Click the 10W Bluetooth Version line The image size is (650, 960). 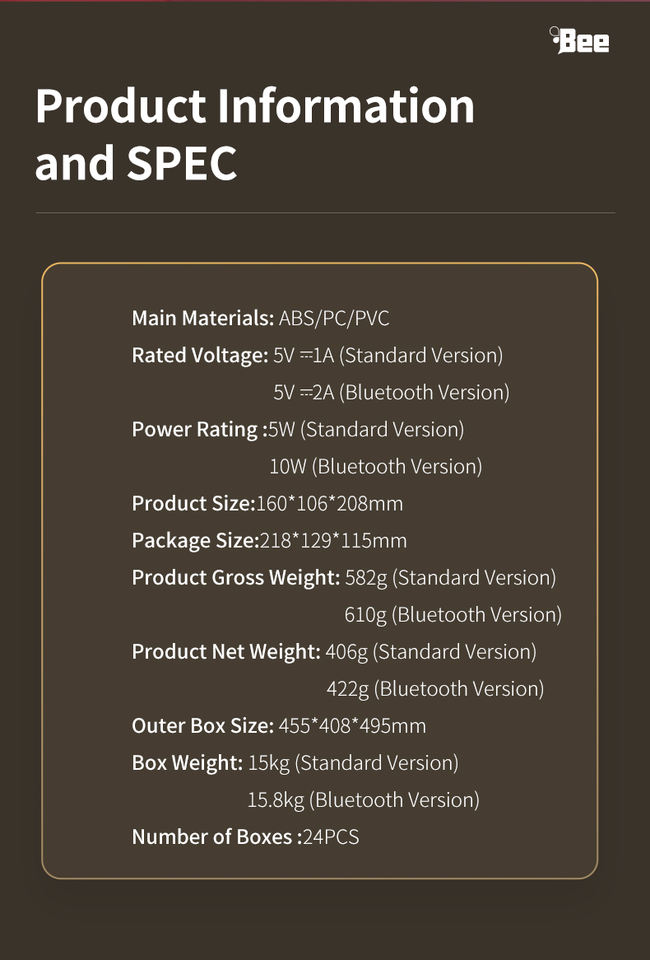click(x=376, y=467)
